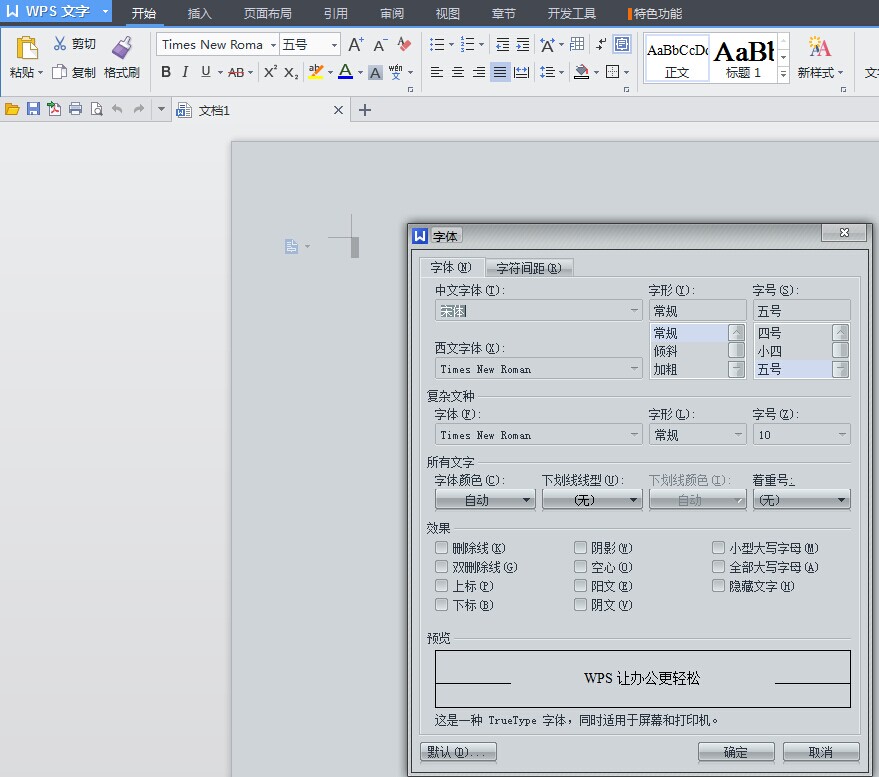The height and width of the screenshot is (777, 879).
Task: Open the 插入 ribbon tab
Action: (199, 13)
